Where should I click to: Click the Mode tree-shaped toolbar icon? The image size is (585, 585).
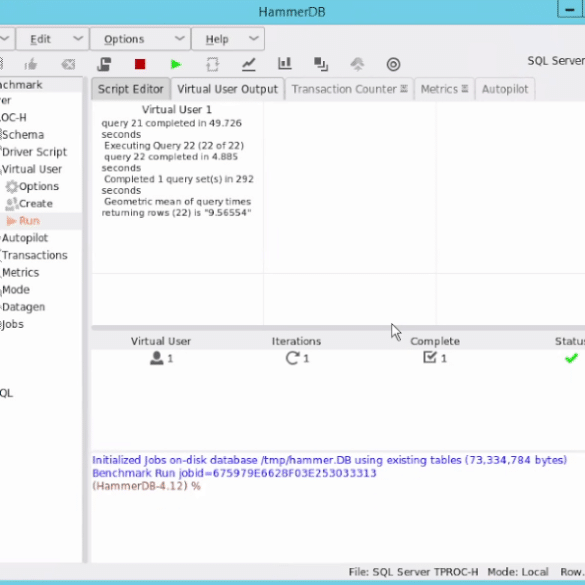[x=357, y=64]
